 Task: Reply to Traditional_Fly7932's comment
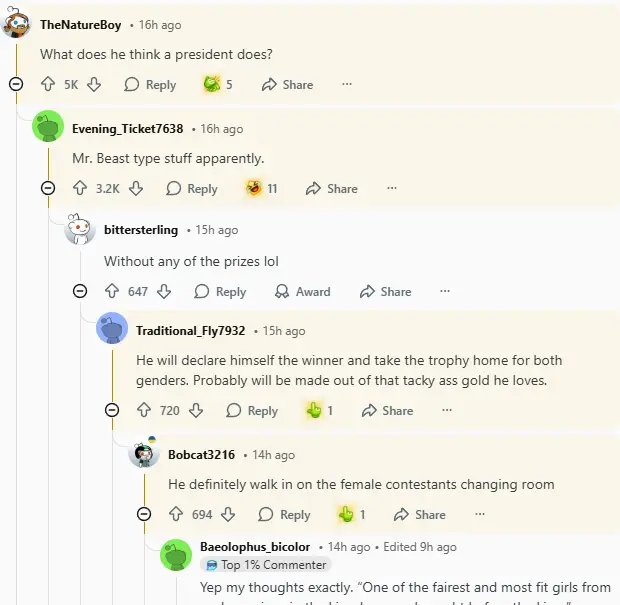tap(252, 411)
